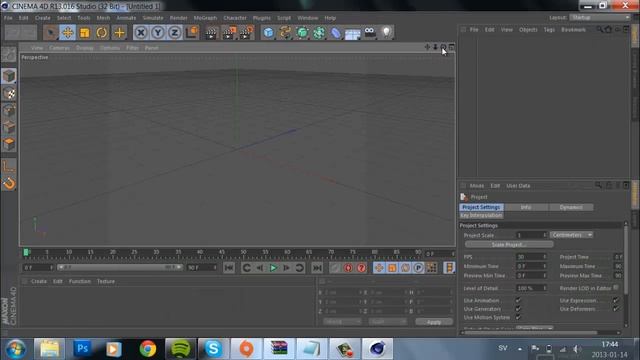640x360 pixels.
Task: Open the Create menu
Action: (x=42, y=18)
